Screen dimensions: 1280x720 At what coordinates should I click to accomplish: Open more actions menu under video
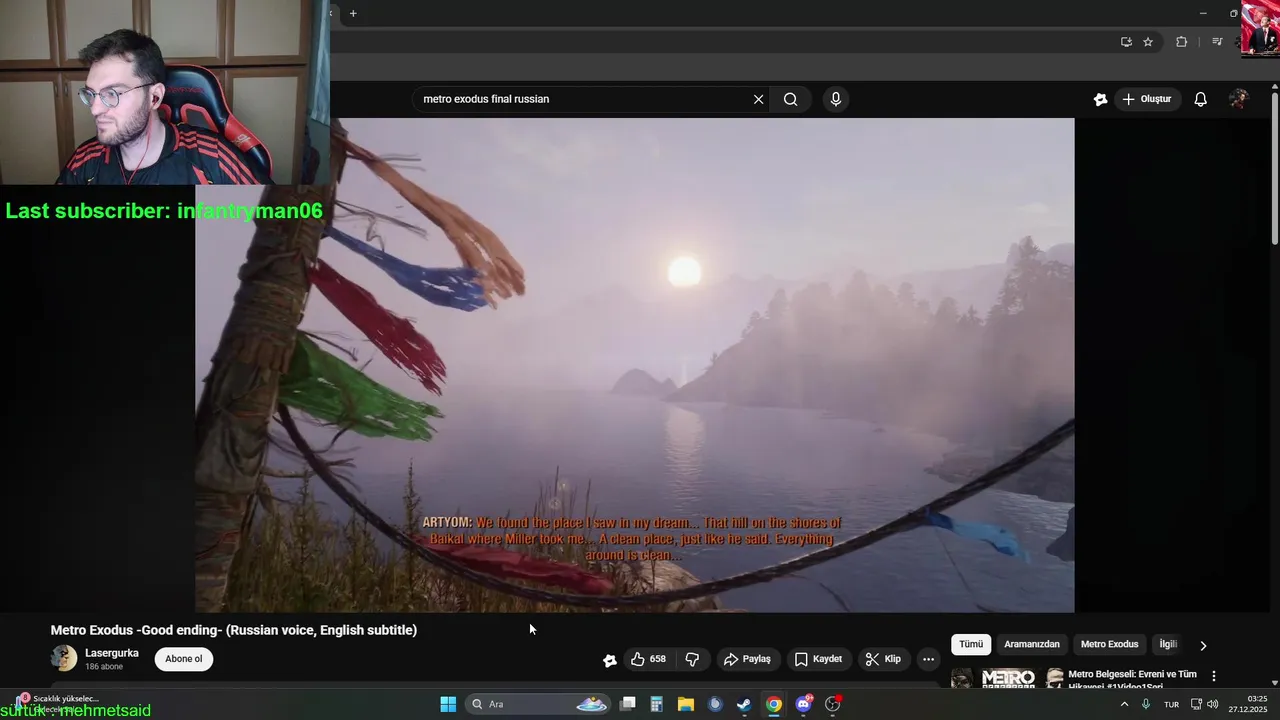(x=928, y=659)
